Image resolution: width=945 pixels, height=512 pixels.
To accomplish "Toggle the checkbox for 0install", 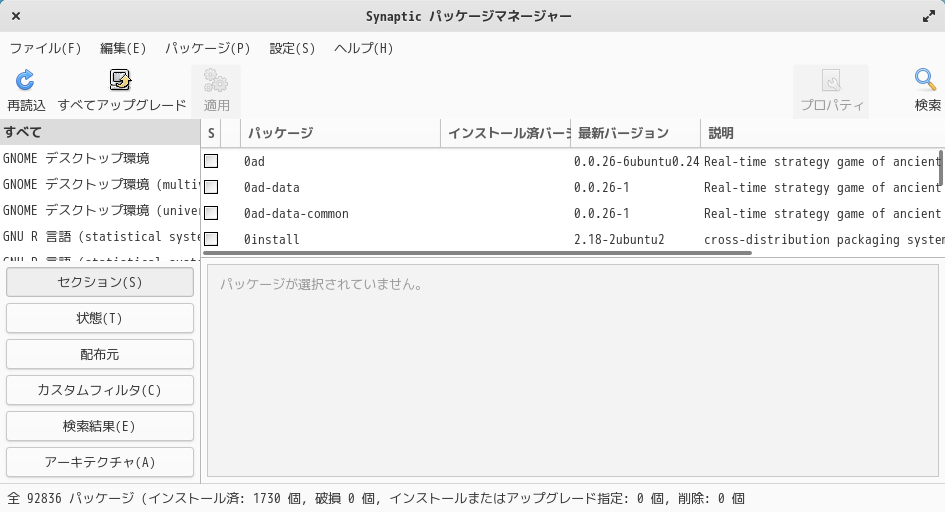I will coord(211,239).
